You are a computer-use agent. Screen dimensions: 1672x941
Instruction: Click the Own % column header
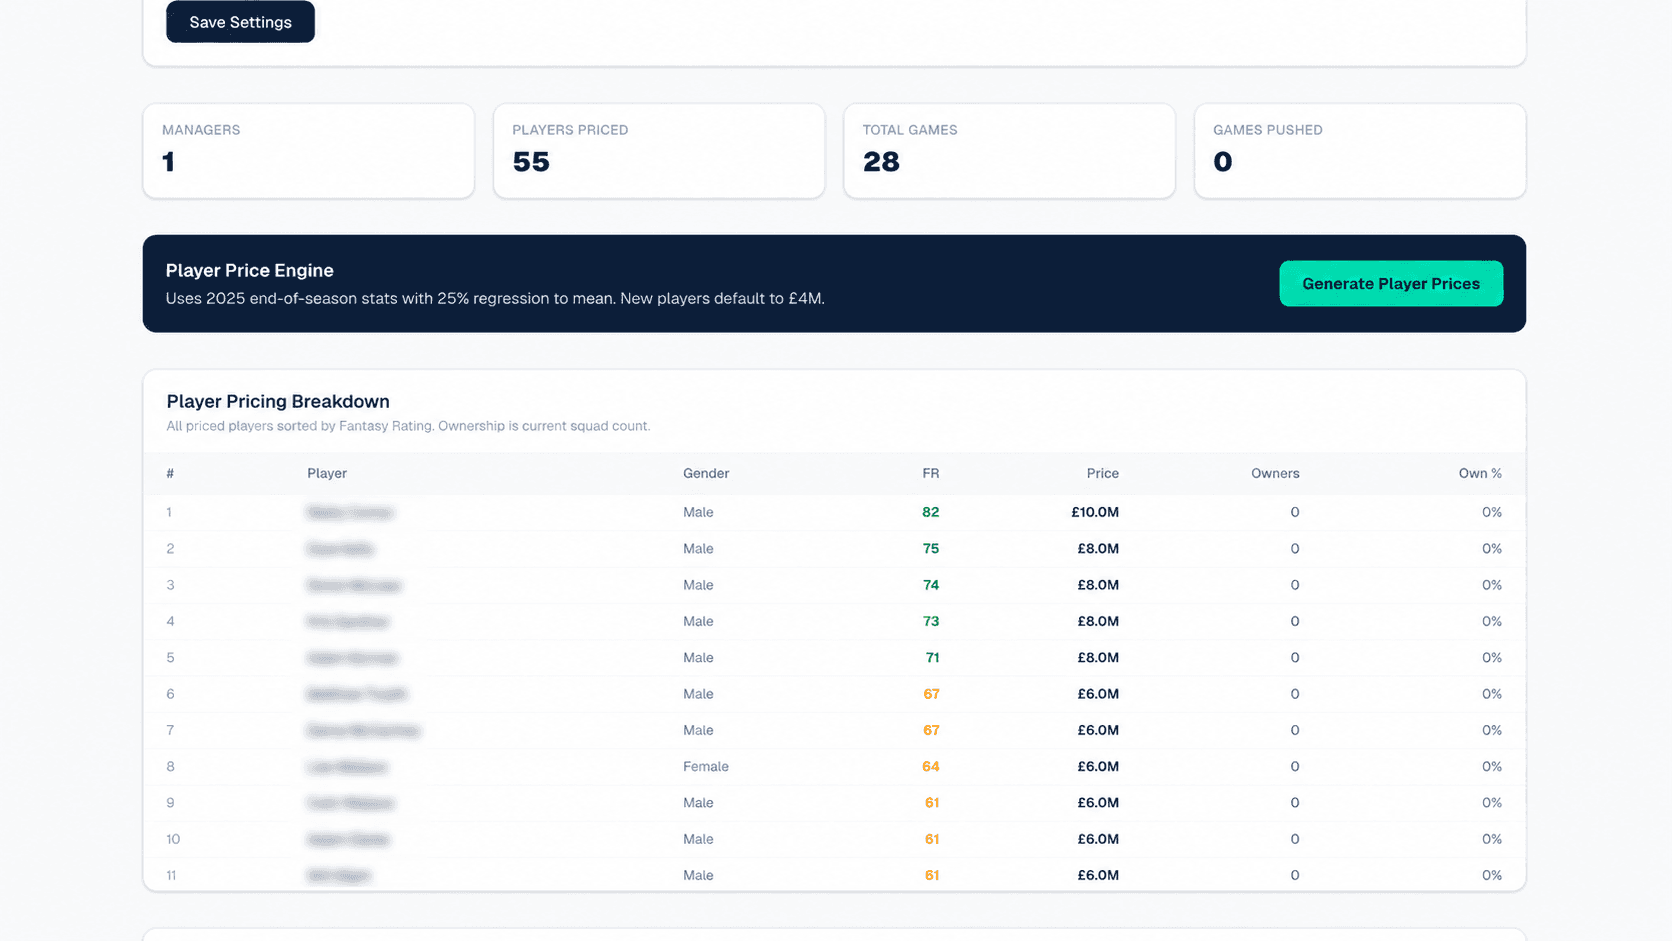(1480, 474)
